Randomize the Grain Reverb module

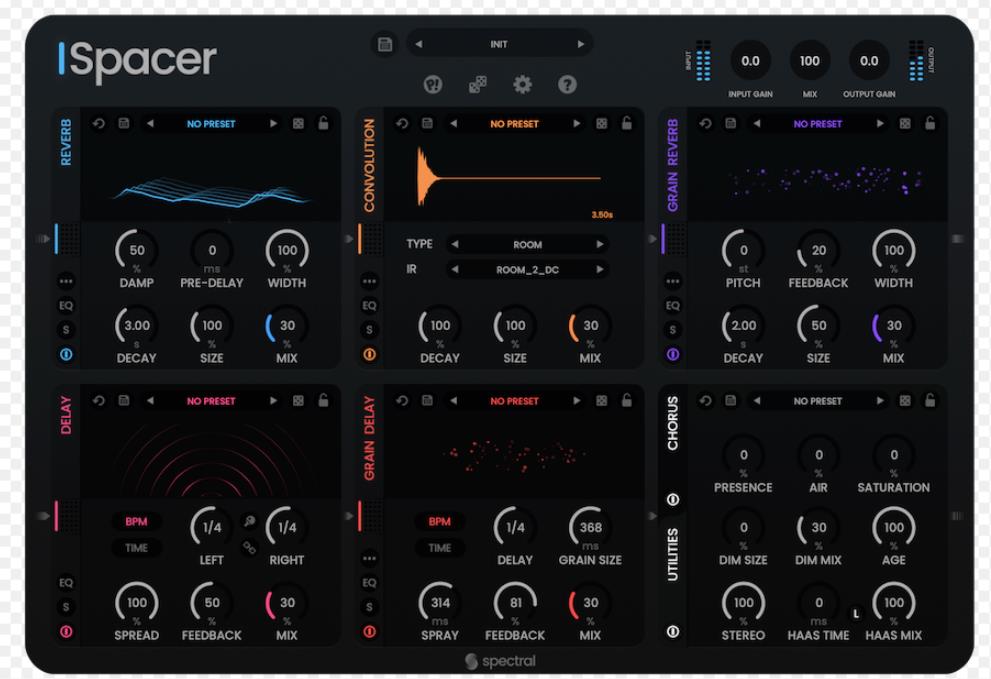point(905,123)
